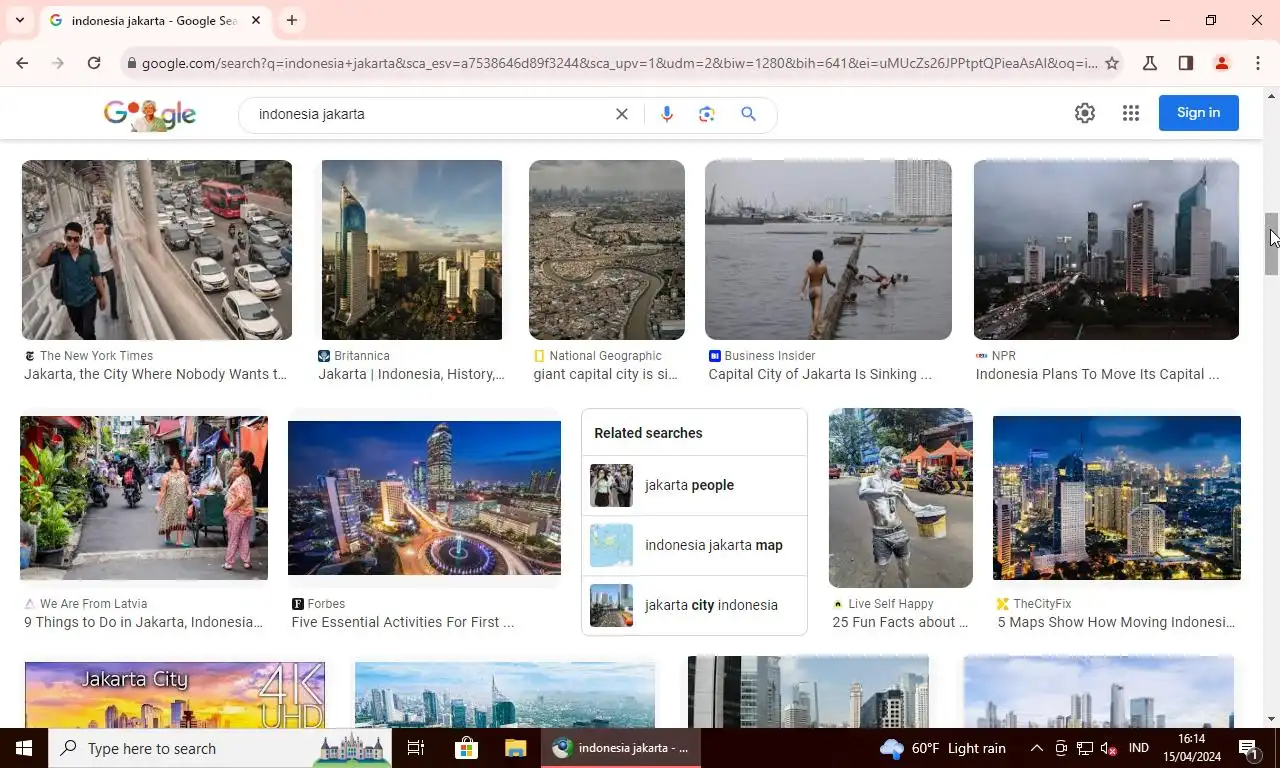Screen dimensions: 1280x768
Task: Open the Jakarta City 4K UHD image
Action: click(175, 695)
